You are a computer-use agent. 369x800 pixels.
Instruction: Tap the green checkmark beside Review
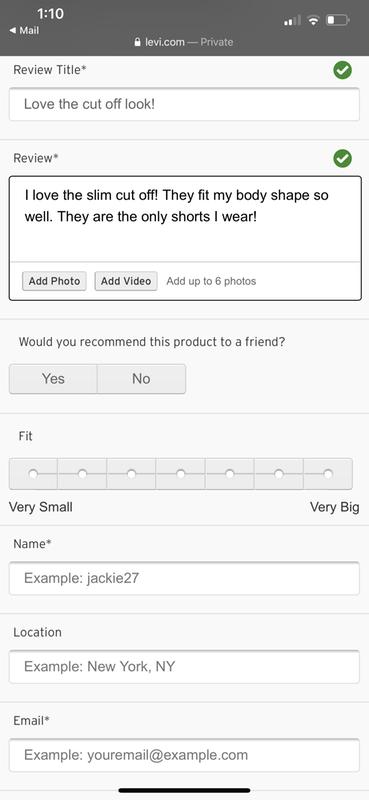[342, 159]
